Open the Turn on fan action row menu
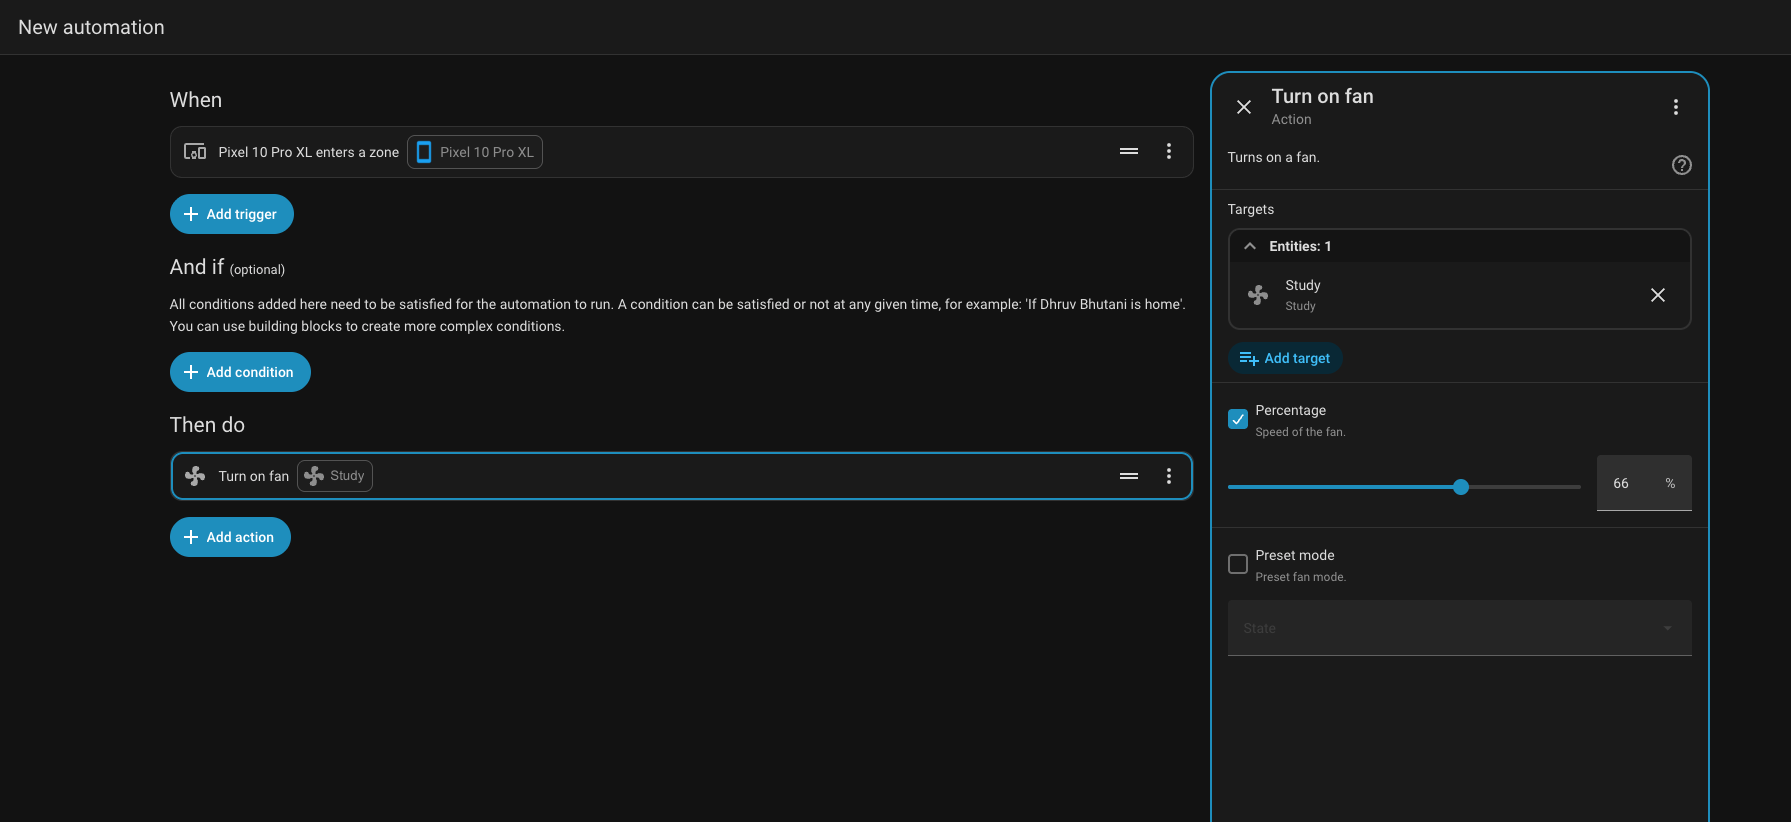Image resolution: width=1791 pixels, height=822 pixels. pyautogui.click(x=1168, y=476)
